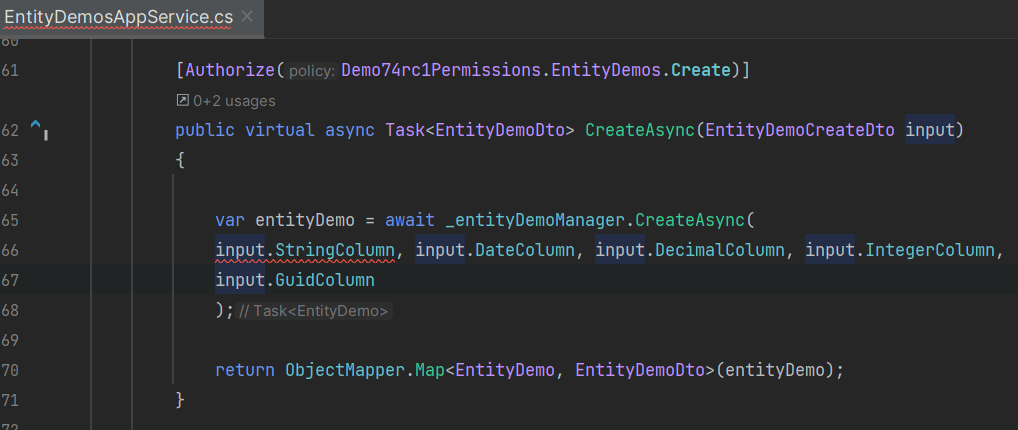
Task: Click line number 70 in the gutter
Action: [x=11, y=370]
